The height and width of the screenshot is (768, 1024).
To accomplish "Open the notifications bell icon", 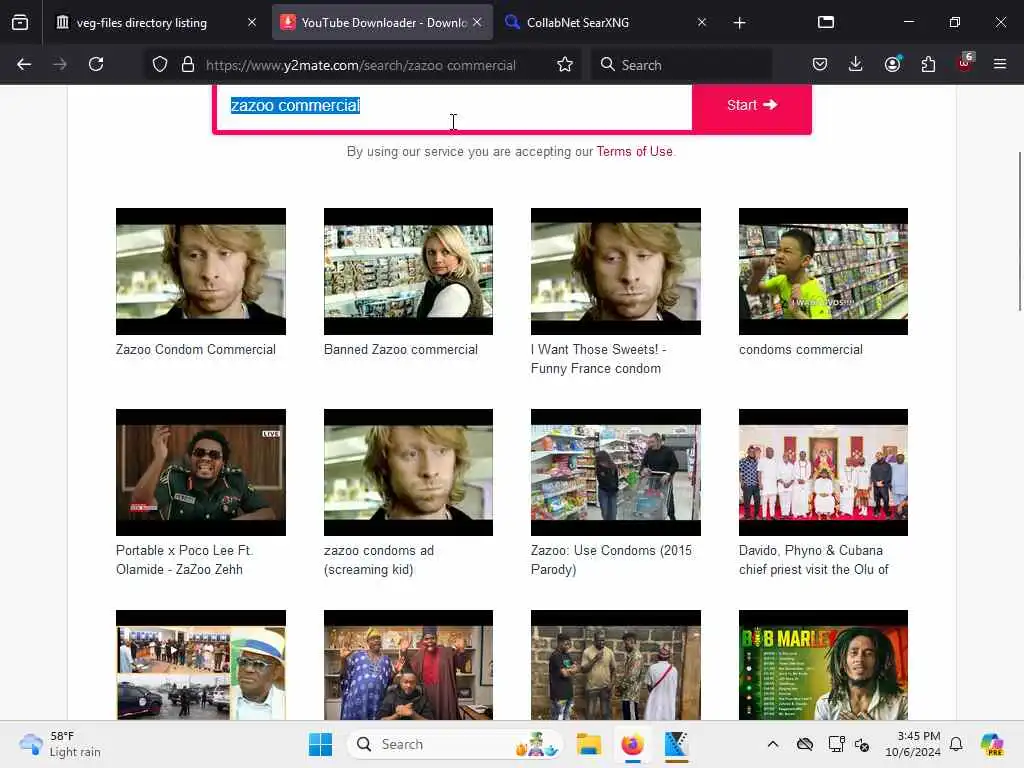I will click(956, 744).
